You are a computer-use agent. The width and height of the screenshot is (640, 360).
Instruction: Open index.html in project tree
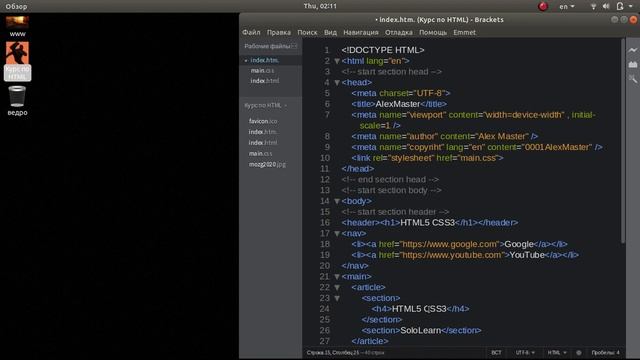click(x=263, y=142)
